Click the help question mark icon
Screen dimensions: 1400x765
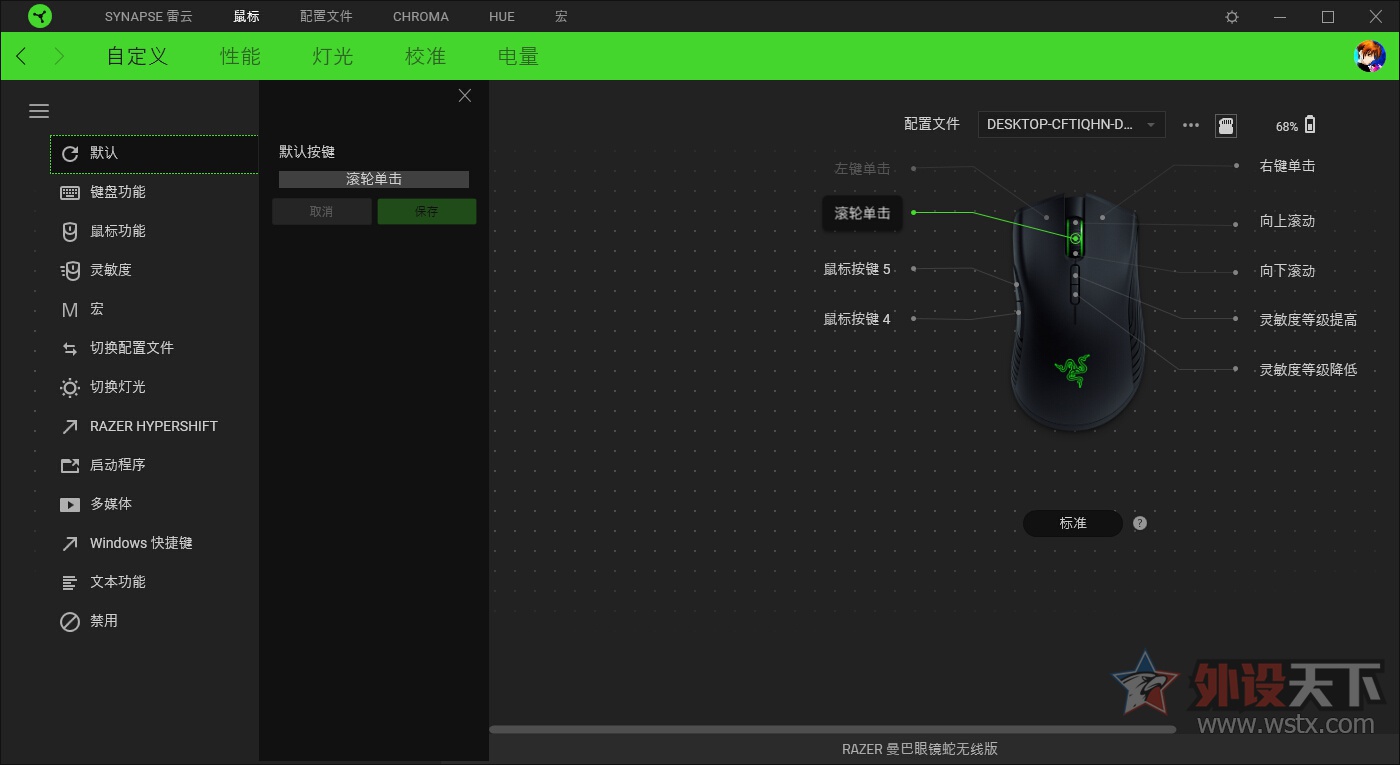(1140, 523)
